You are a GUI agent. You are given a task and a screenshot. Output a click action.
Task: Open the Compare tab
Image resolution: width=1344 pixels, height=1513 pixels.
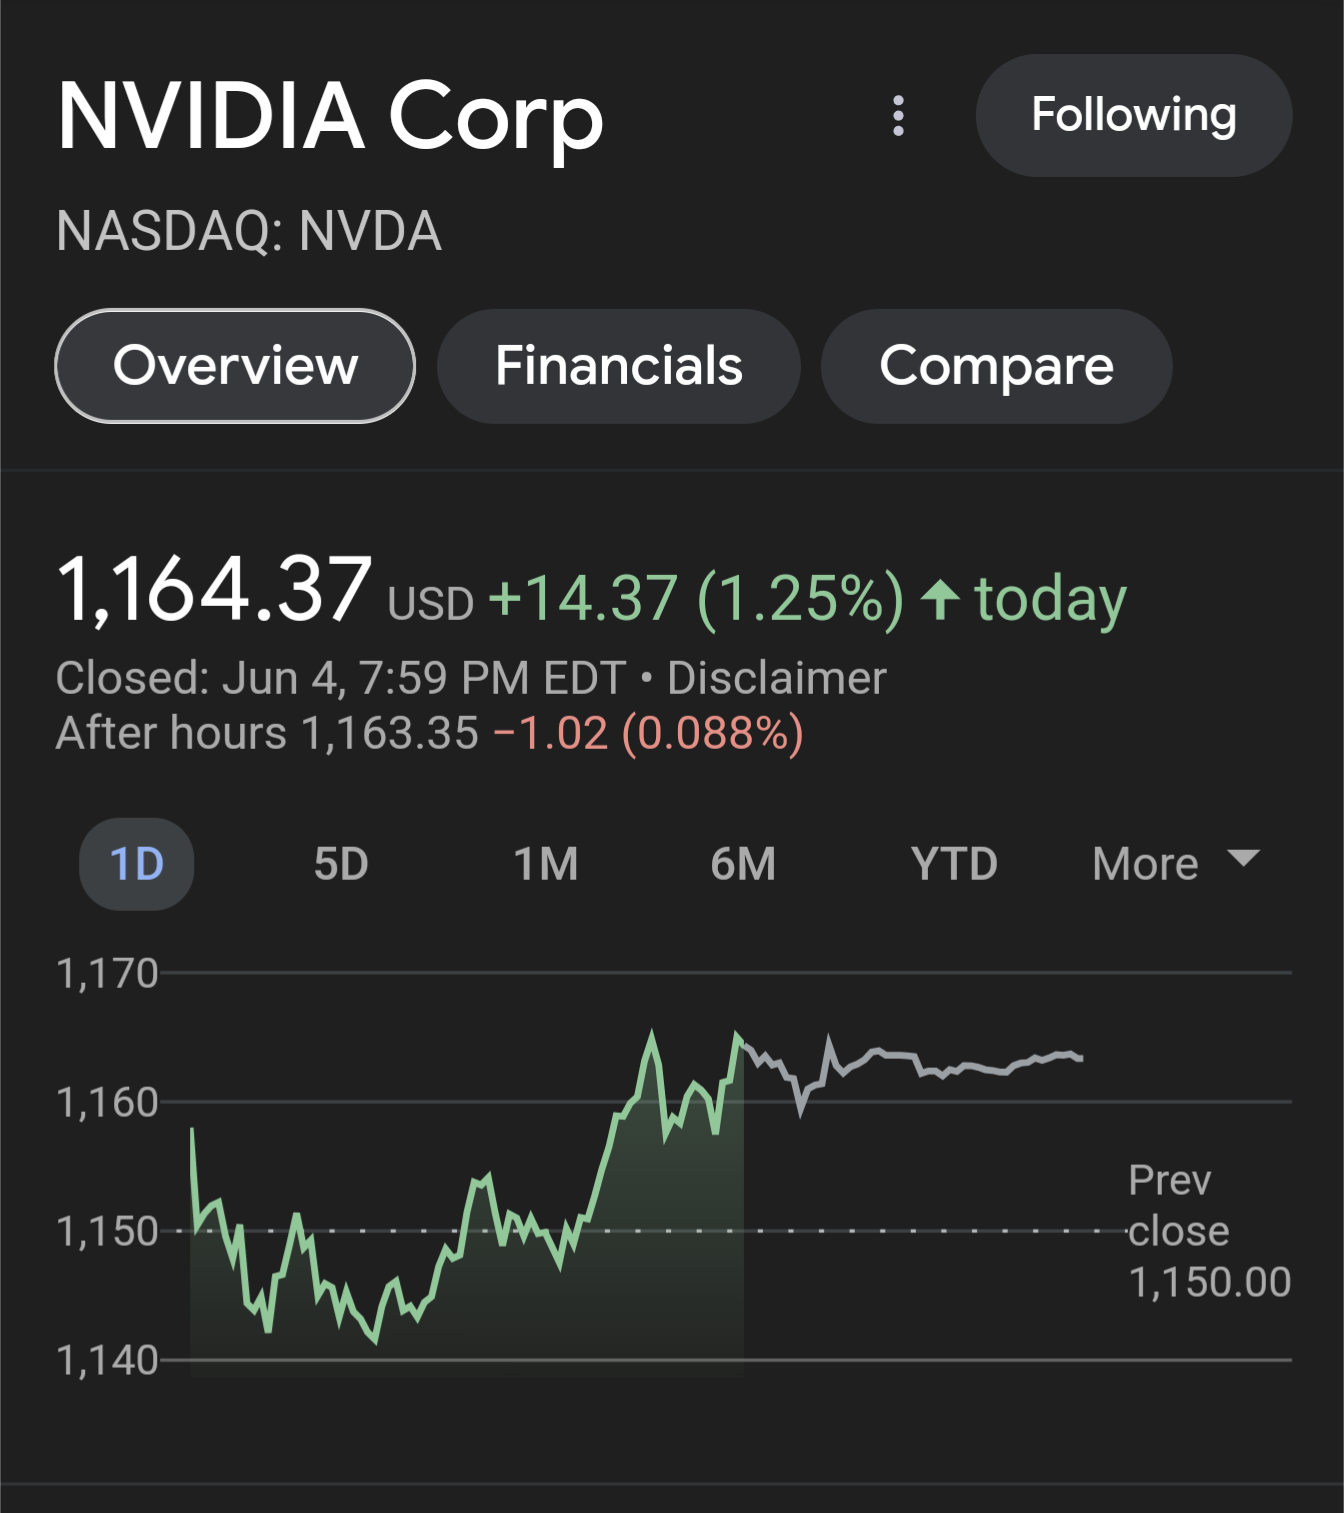pyautogui.click(x=996, y=366)
